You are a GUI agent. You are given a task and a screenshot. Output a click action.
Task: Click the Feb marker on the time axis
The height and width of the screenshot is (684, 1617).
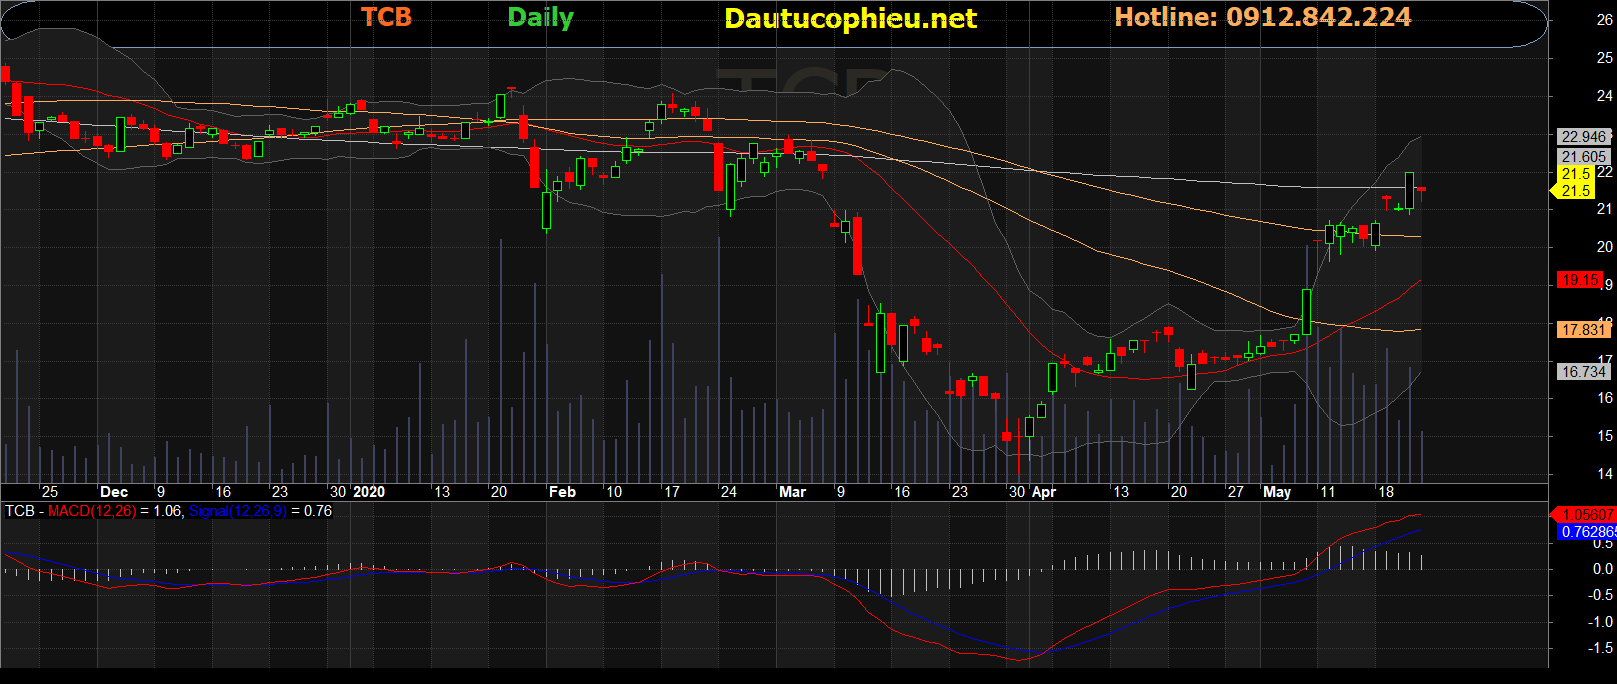click(x=562, y=492)
